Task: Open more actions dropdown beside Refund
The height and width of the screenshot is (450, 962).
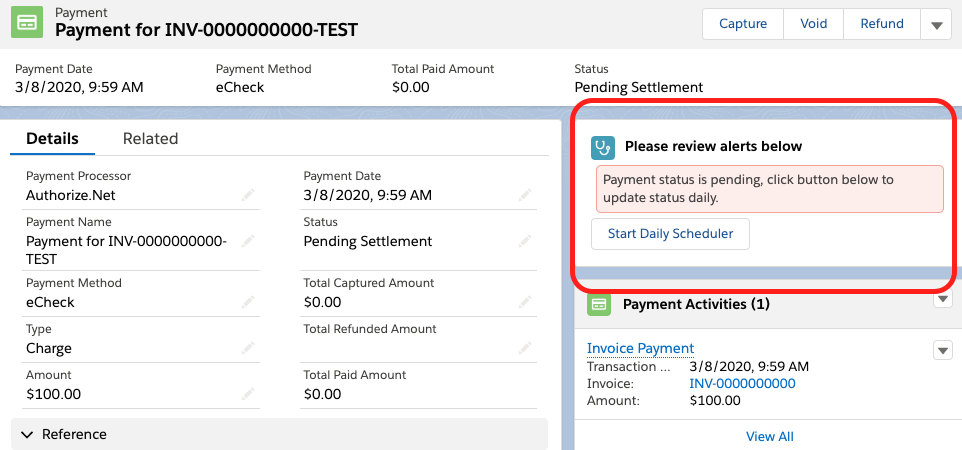Action: point(937,25)
